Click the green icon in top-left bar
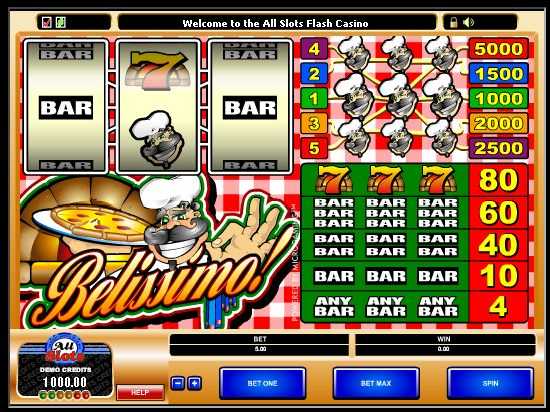Screen dimensions: 550x412 (x=61, y=22)
